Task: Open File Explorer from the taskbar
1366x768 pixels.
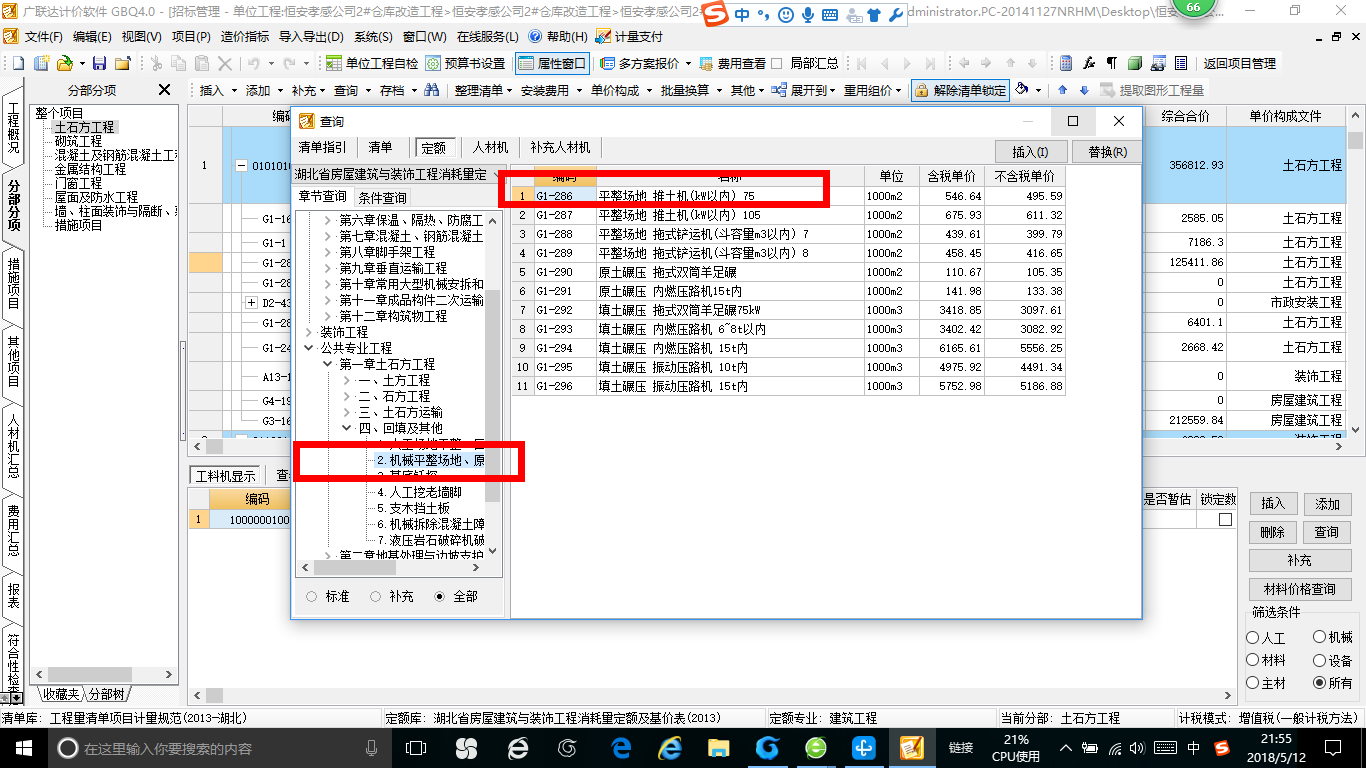Action: (x=718, y=747)
